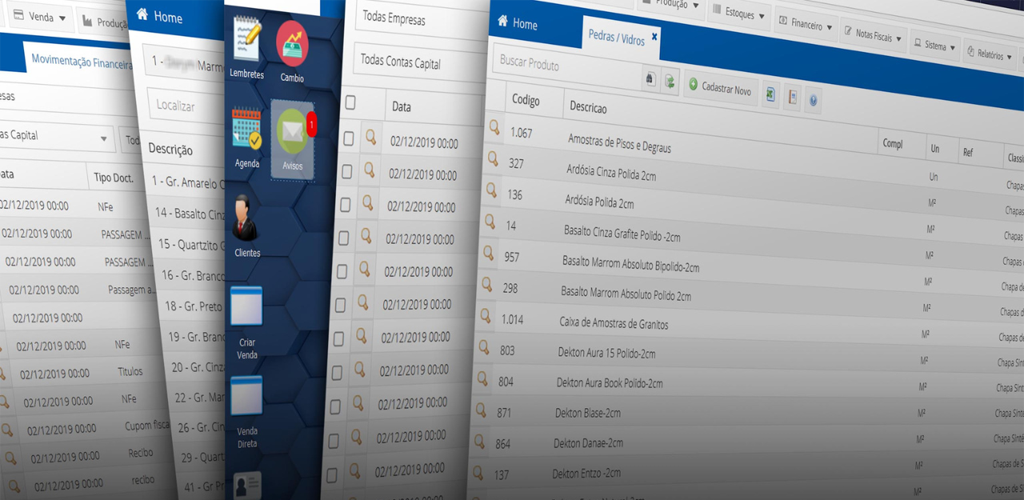This screenshot has height=500, width=1024.
Task: Sort by the Descricao column header
Action: coord(588,106)
